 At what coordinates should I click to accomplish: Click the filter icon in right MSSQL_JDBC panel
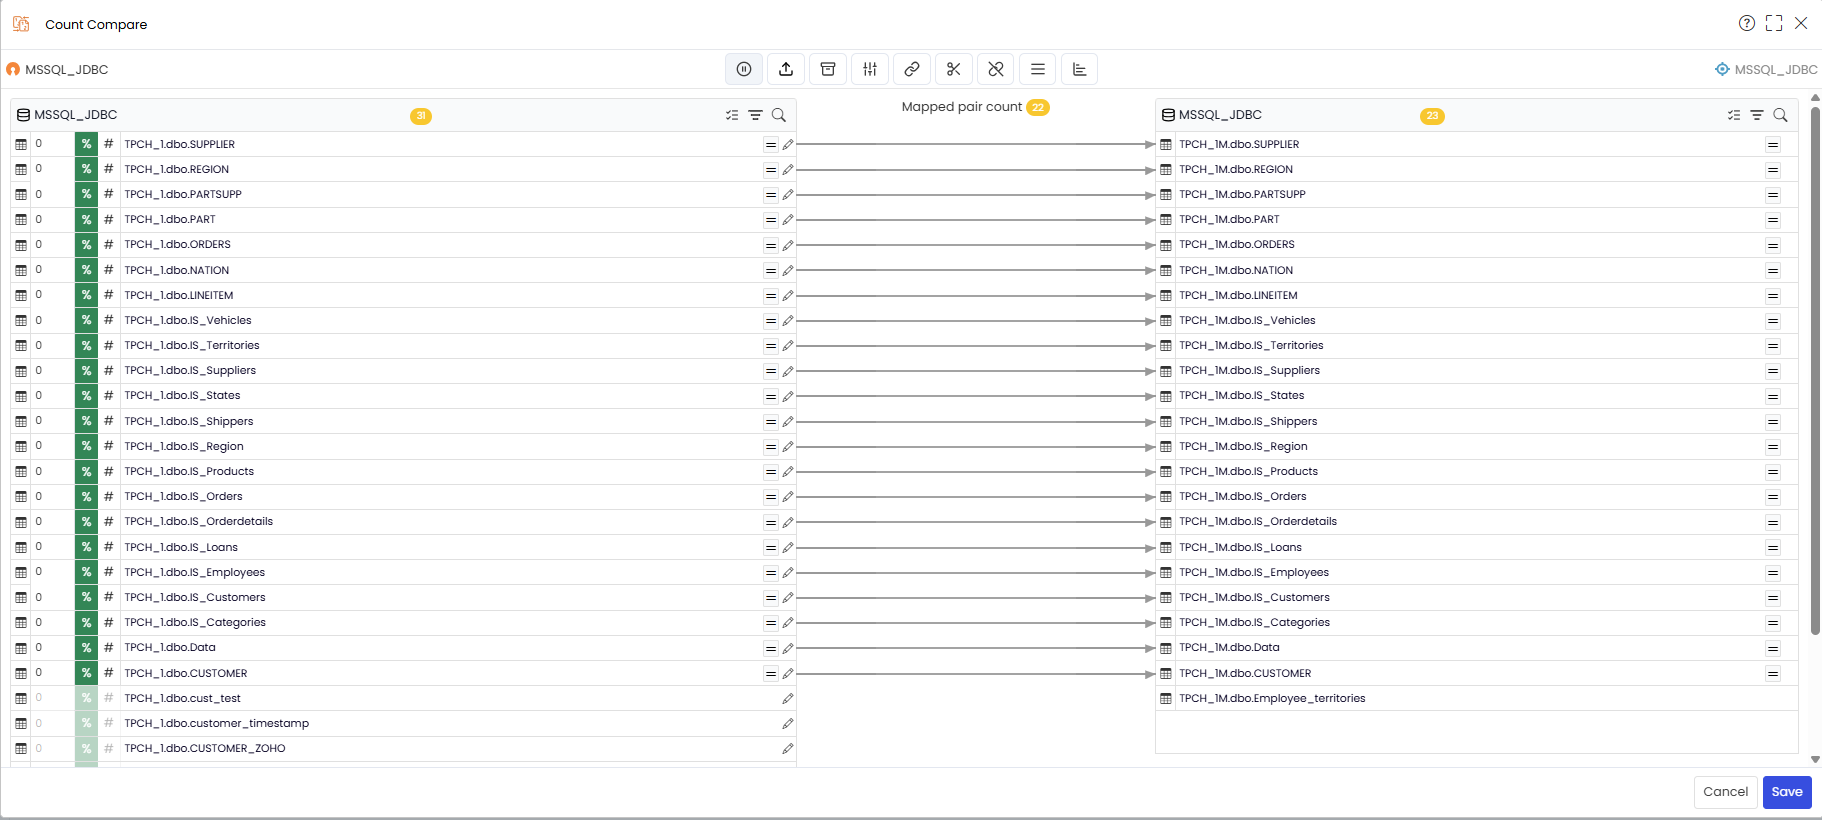[x=1757, y=115]
